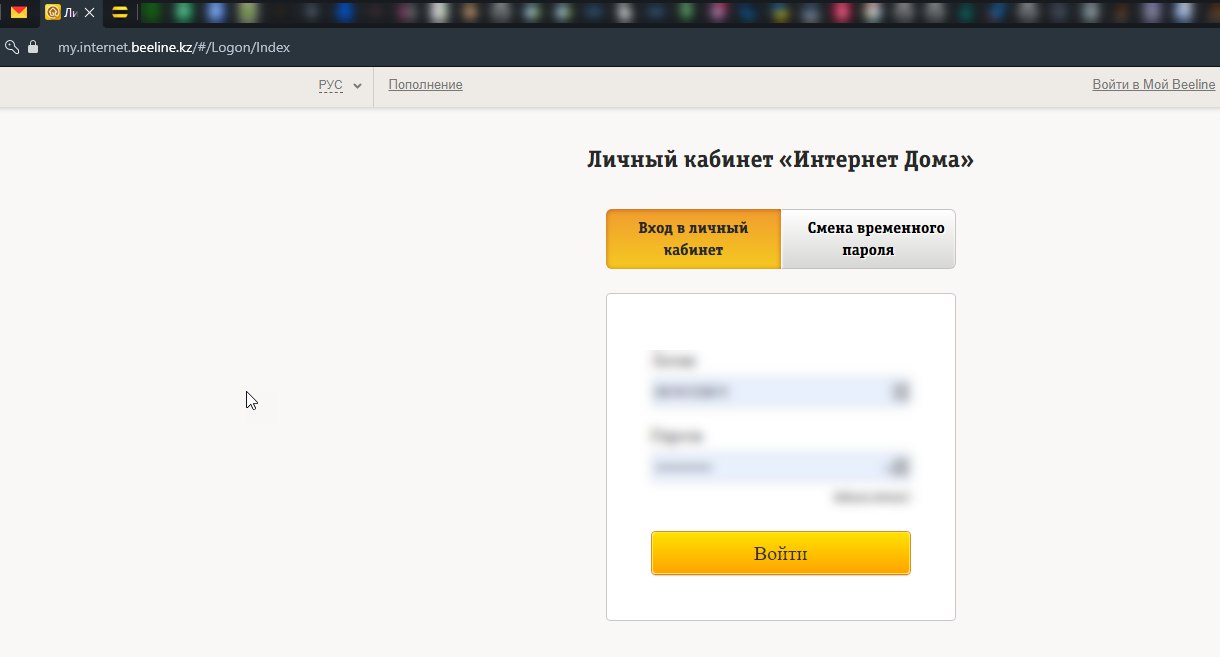Click the page favicon on active tab
The image size is (1220, 657).
tap(53, 13)
